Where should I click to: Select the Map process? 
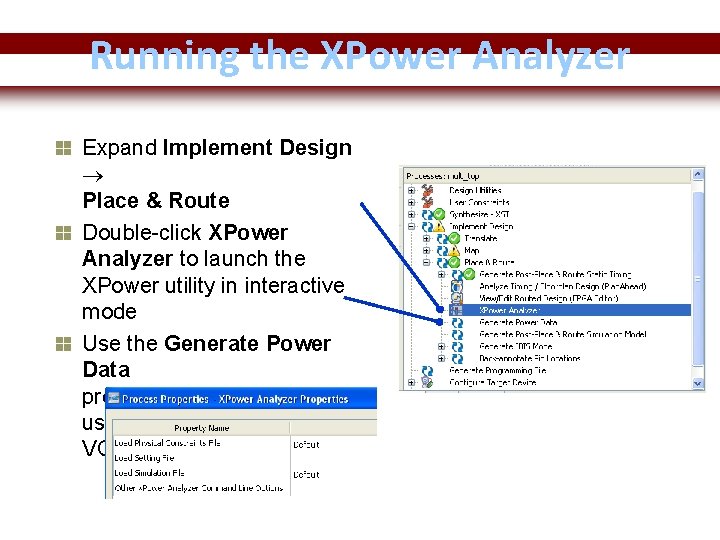pos(472,250)
